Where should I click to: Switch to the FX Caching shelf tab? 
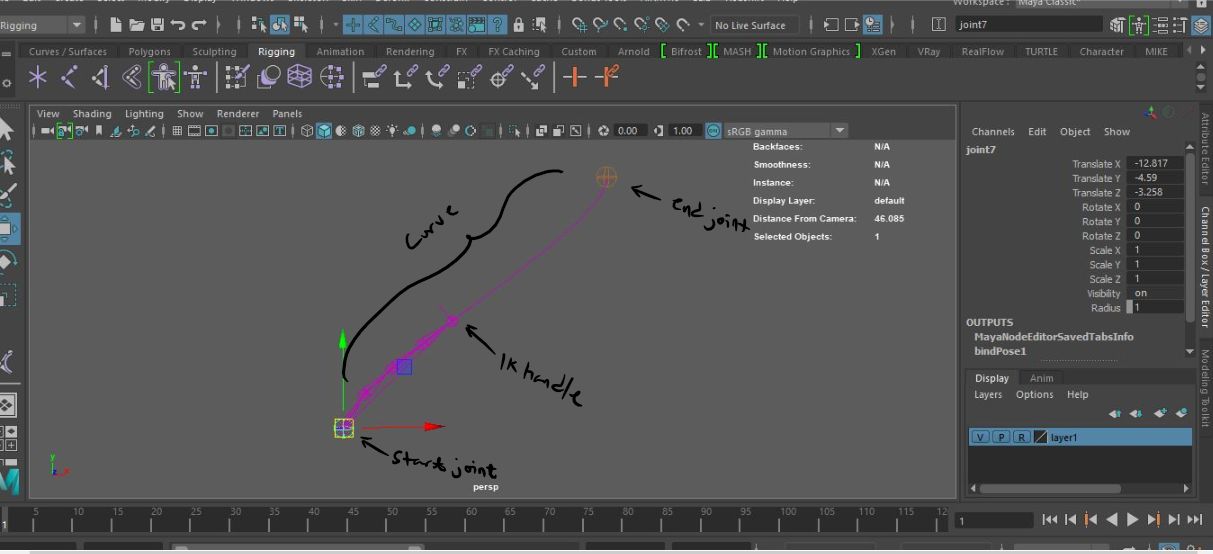[x=514, y=52]
